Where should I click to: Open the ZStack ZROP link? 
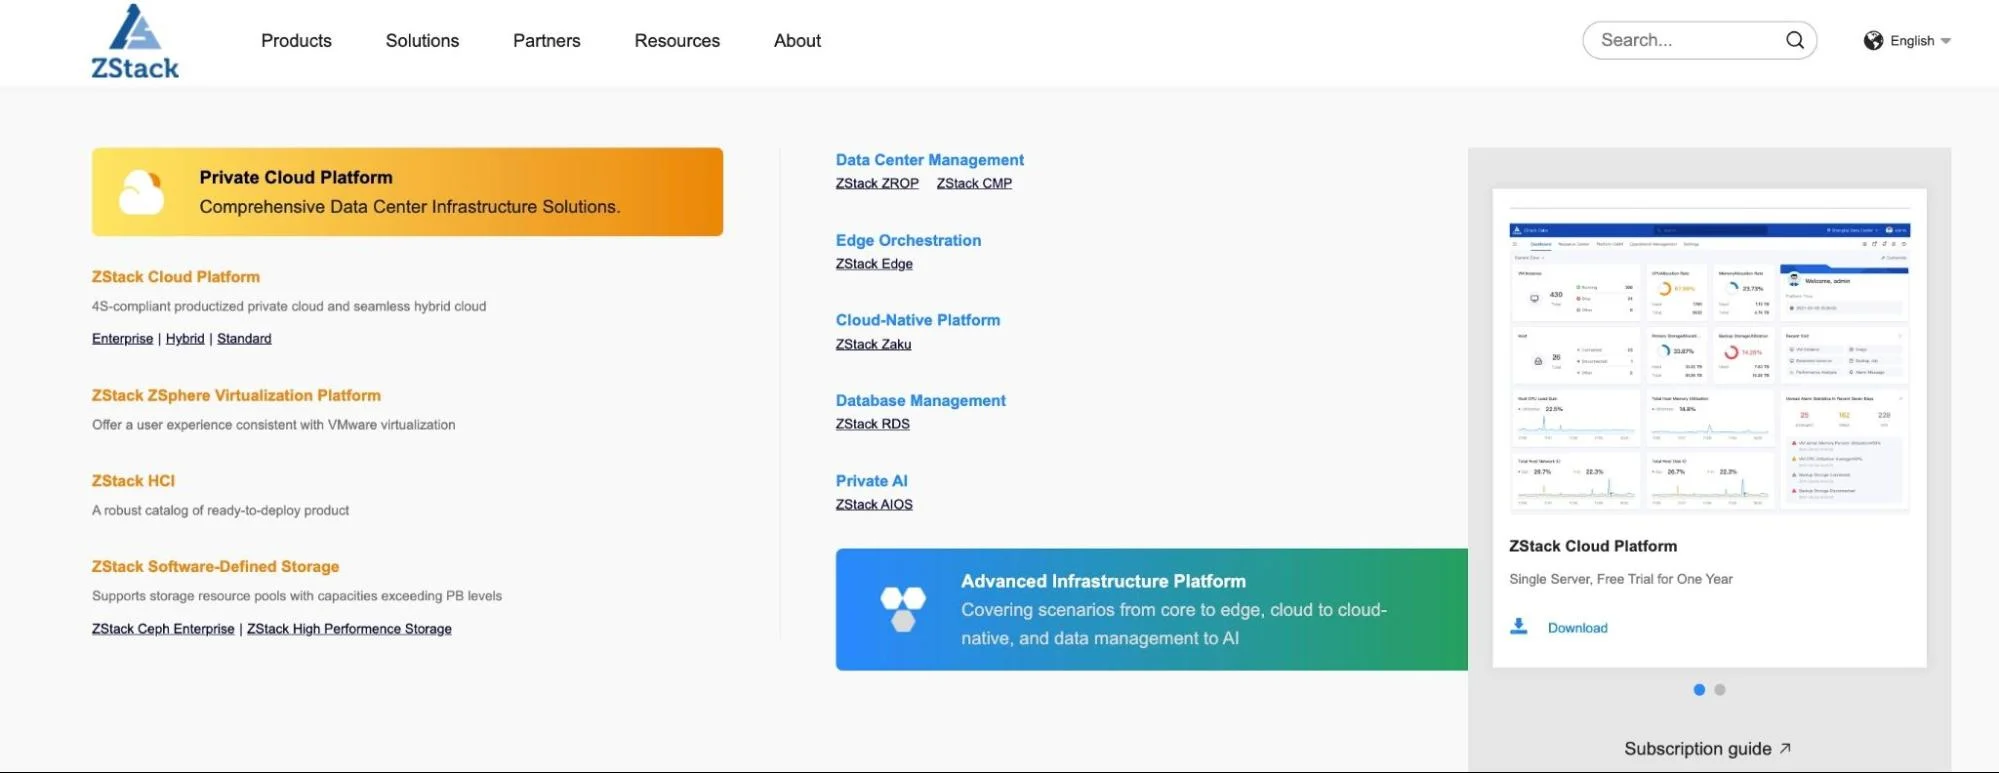click(x=877, y=184)
